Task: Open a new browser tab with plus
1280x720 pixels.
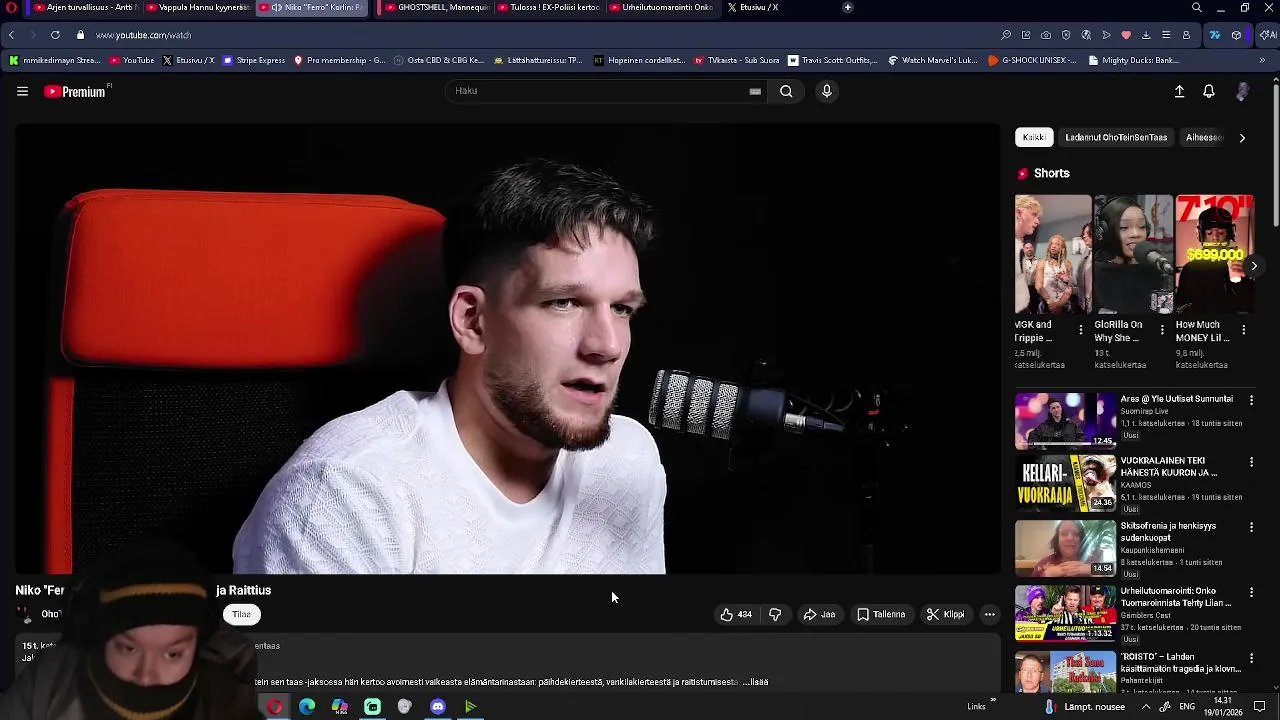Action: (x=847, y=8)
